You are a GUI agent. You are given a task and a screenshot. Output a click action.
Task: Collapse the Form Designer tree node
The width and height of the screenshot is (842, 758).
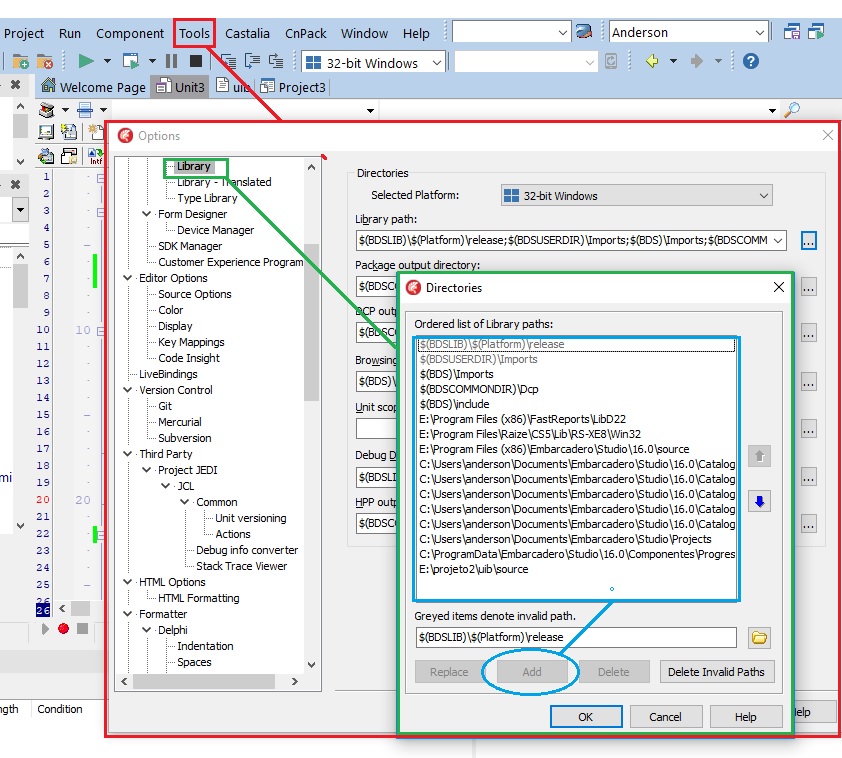[147, 214]
